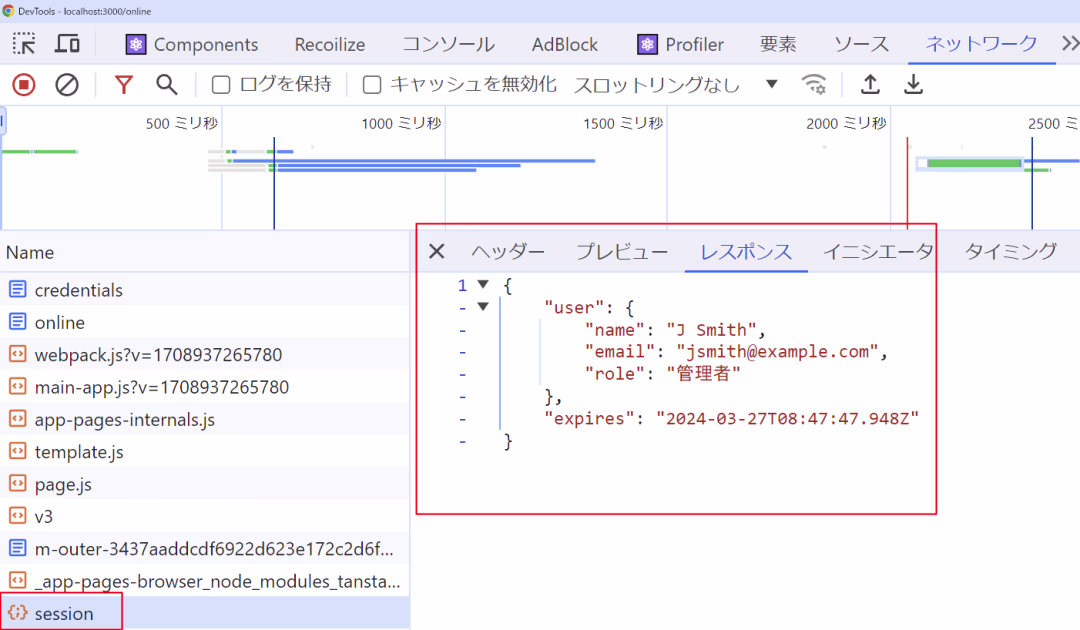The image size is (1080, 630).
Task: Select webpack.js?v=1708937265780 request
Action: (205, 354)
